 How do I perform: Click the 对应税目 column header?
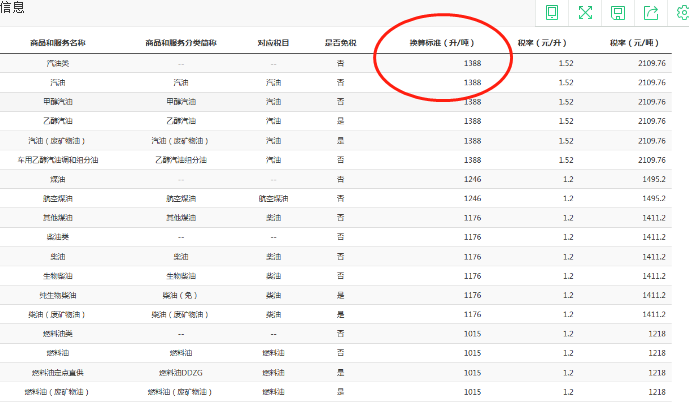(273, 43)
